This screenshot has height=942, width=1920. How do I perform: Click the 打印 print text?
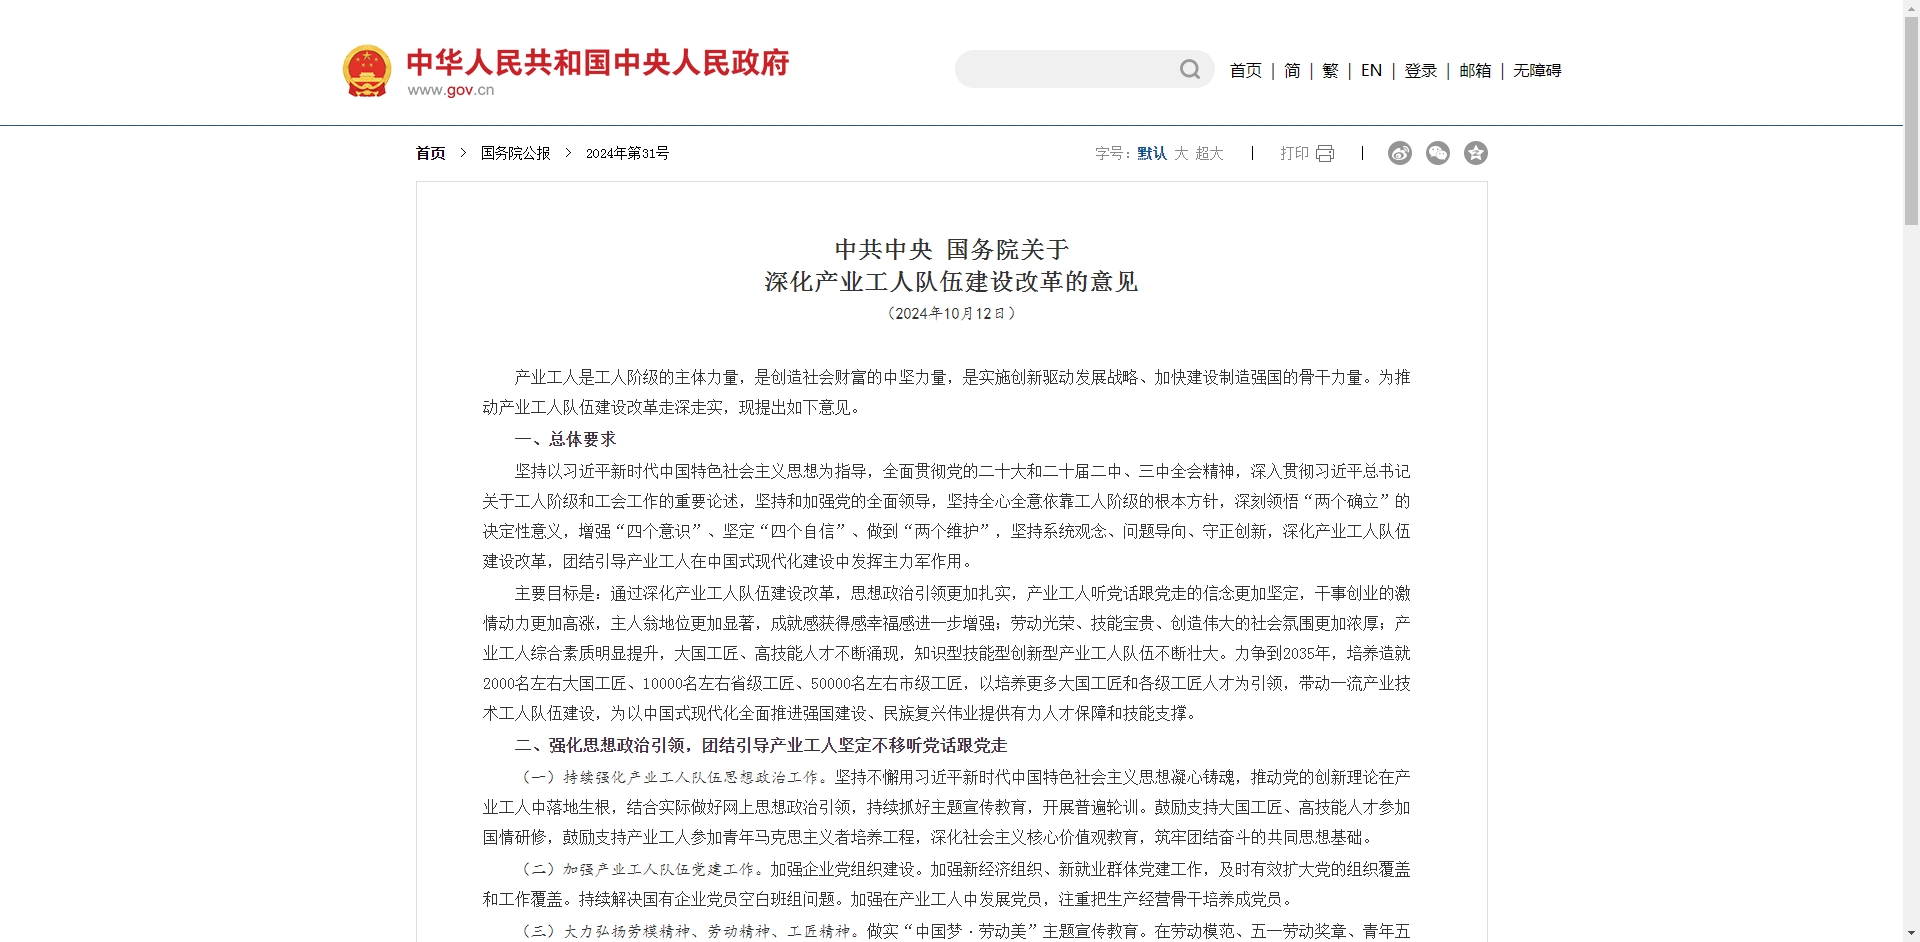coord(1295,153)
